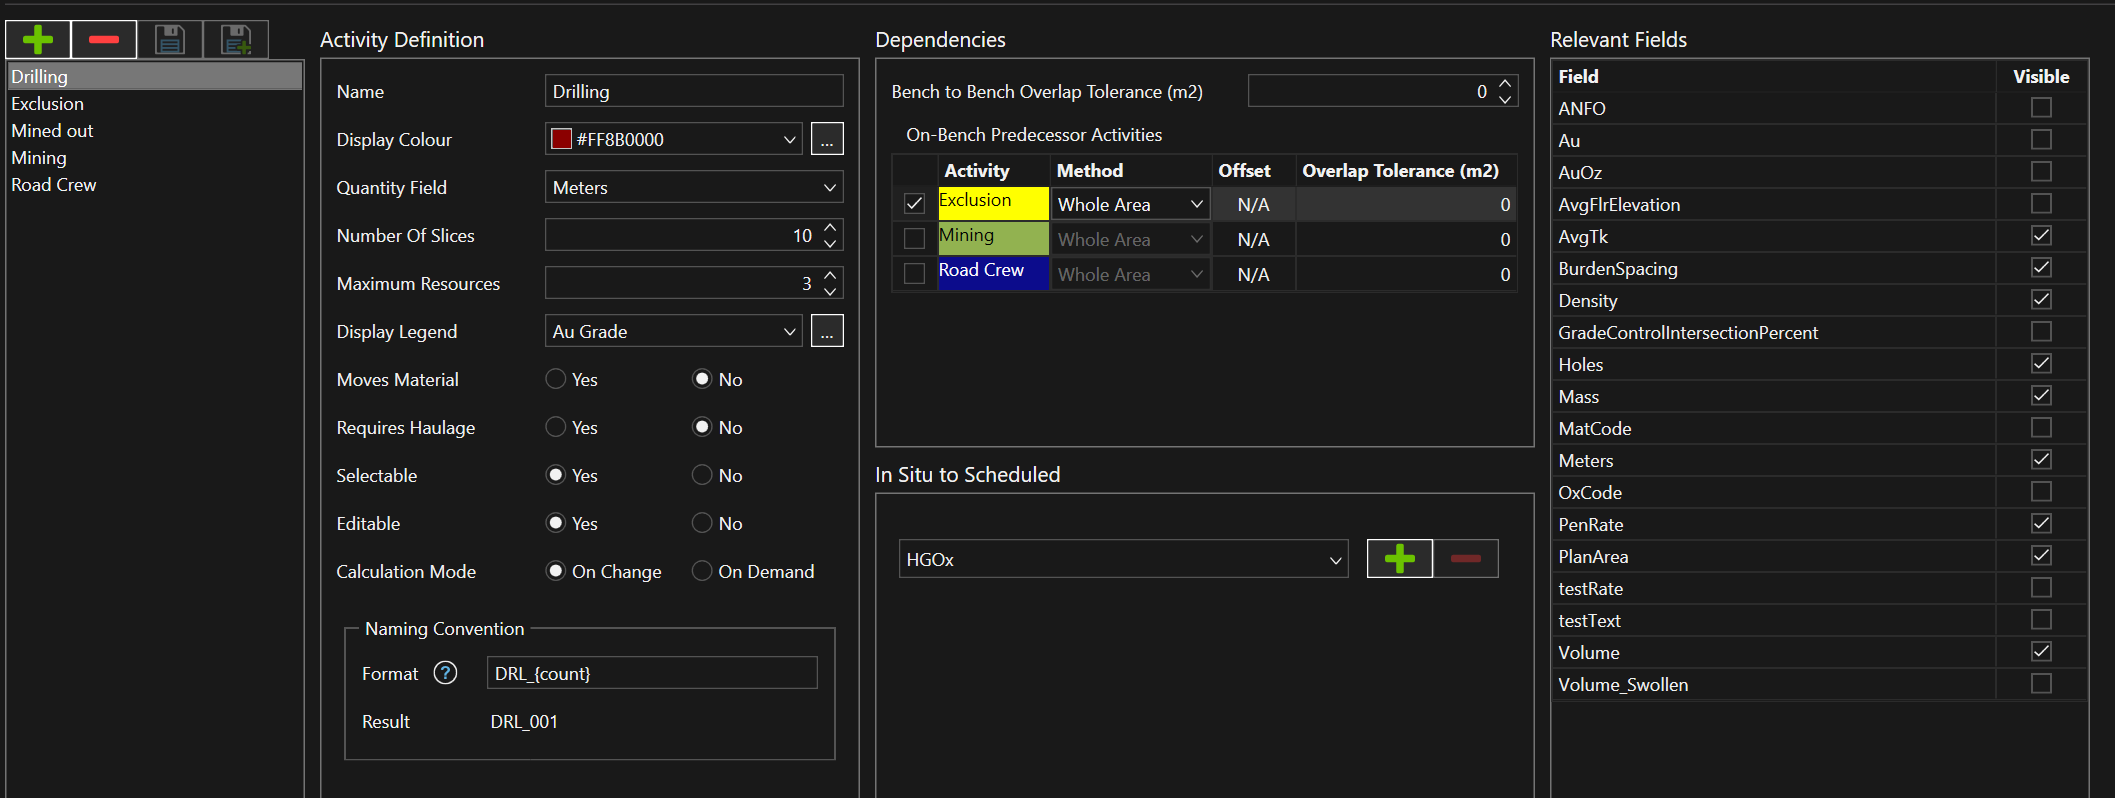Image resolution: width=2115 pixels, height=798 pixels.
Task: Enable the Mining predecessor activity checkbox
Action: click(x=914, y=239)
